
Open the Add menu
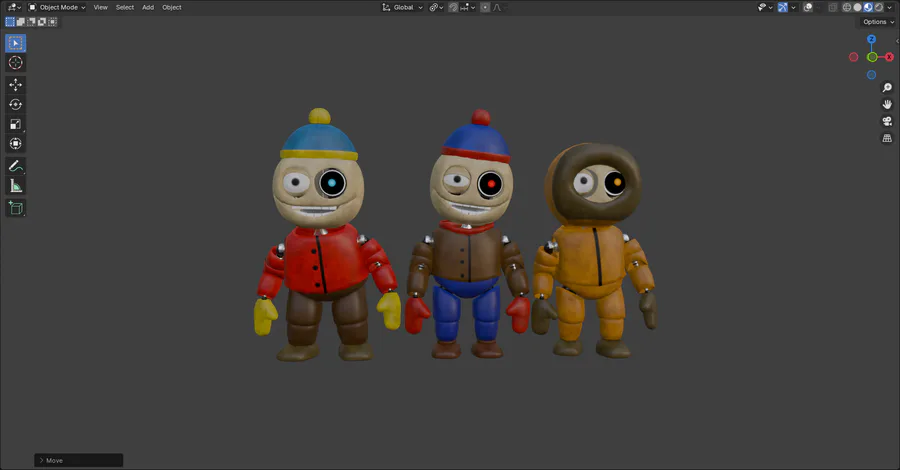click(x=148, y=7)
